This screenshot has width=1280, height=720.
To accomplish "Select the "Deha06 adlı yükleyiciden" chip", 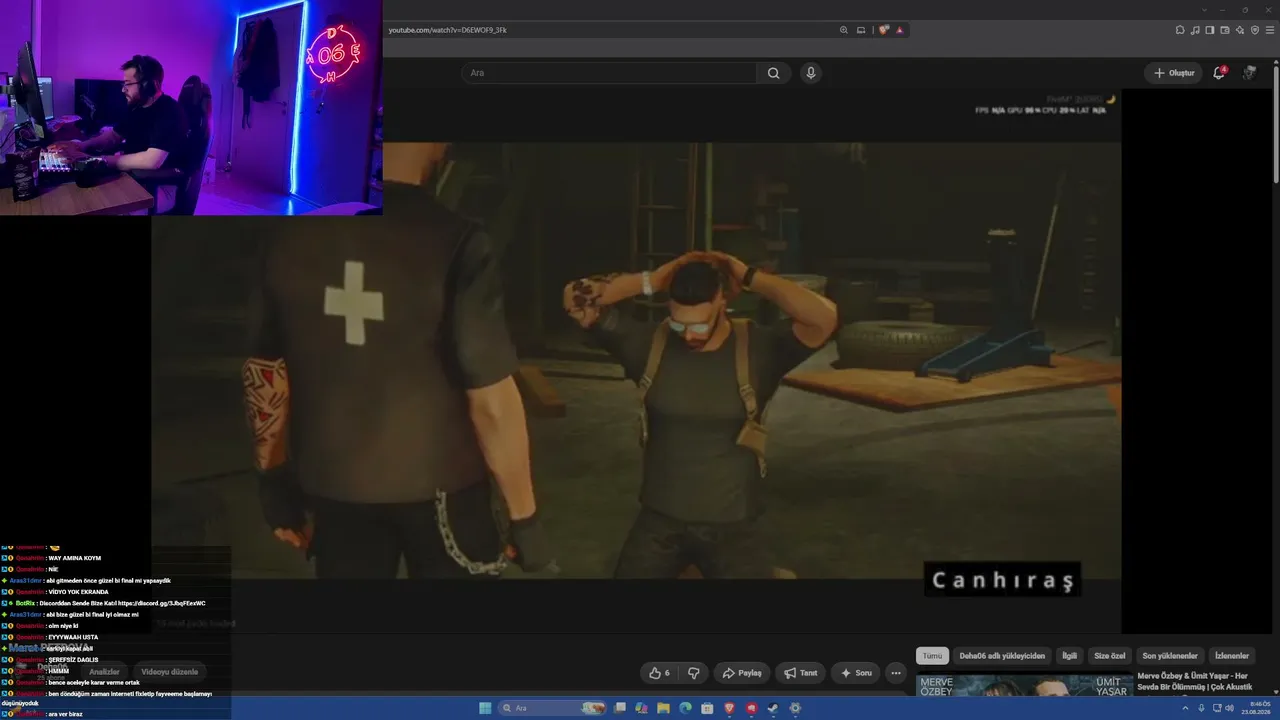I will (x=1002, y=656).
